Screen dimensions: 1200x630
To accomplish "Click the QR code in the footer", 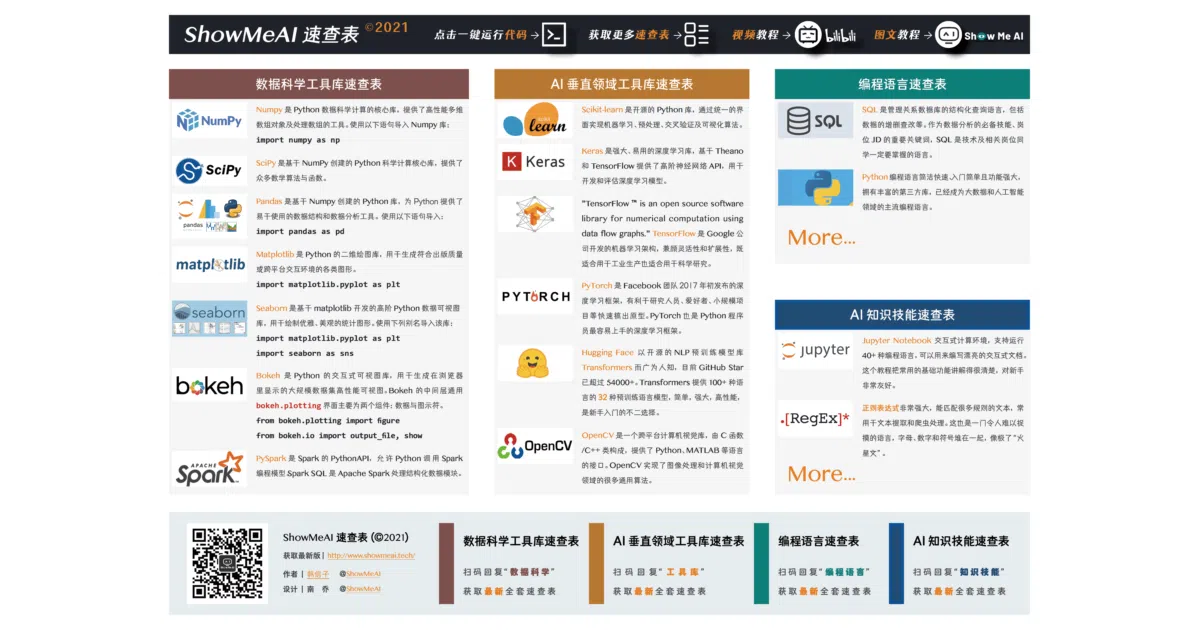I will [227, 563].
